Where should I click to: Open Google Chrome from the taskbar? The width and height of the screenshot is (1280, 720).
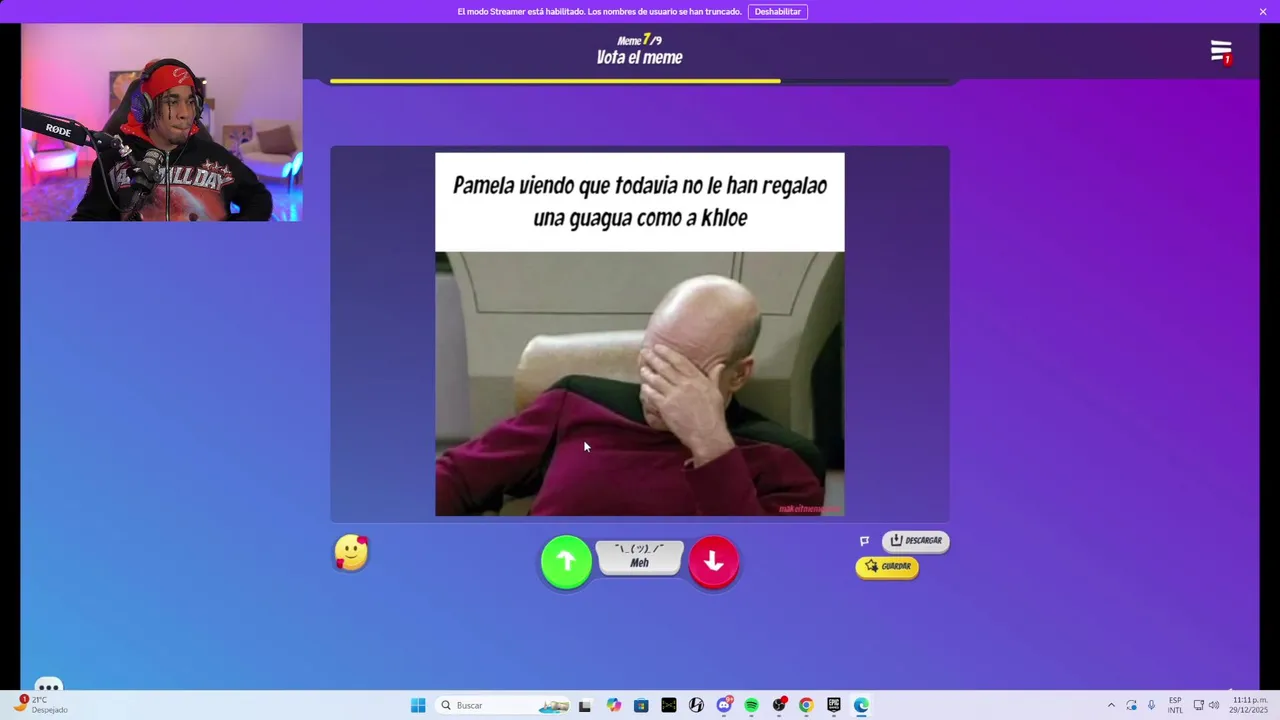tap(806, 705)
